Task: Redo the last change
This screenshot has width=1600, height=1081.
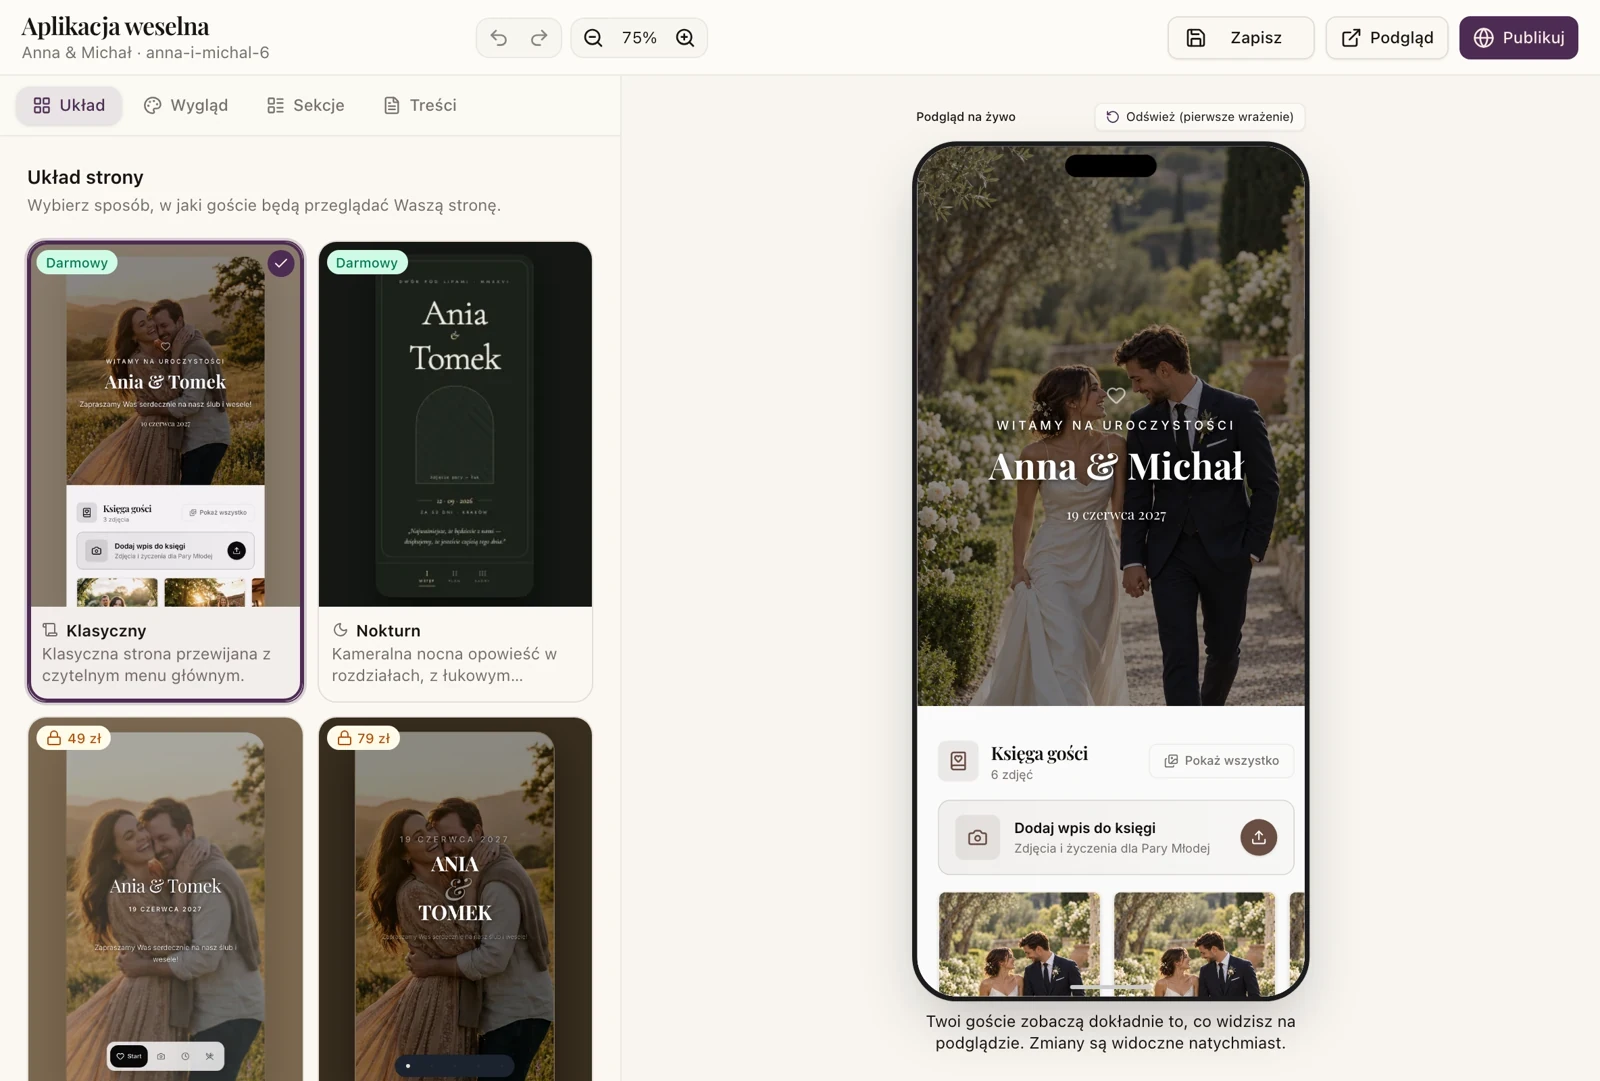Action: pos(539,38)
